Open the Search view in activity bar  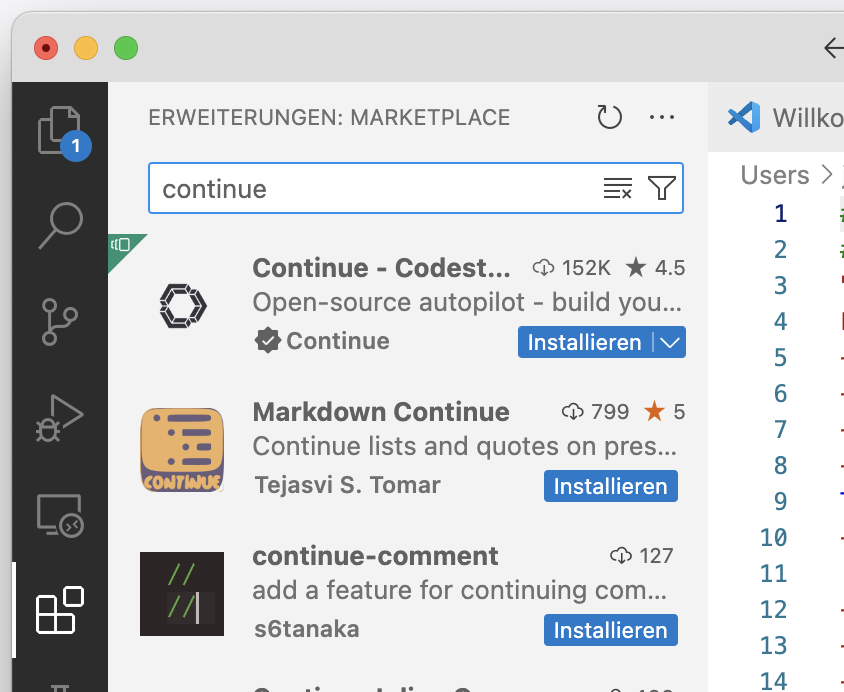click(x=60, y=225)
